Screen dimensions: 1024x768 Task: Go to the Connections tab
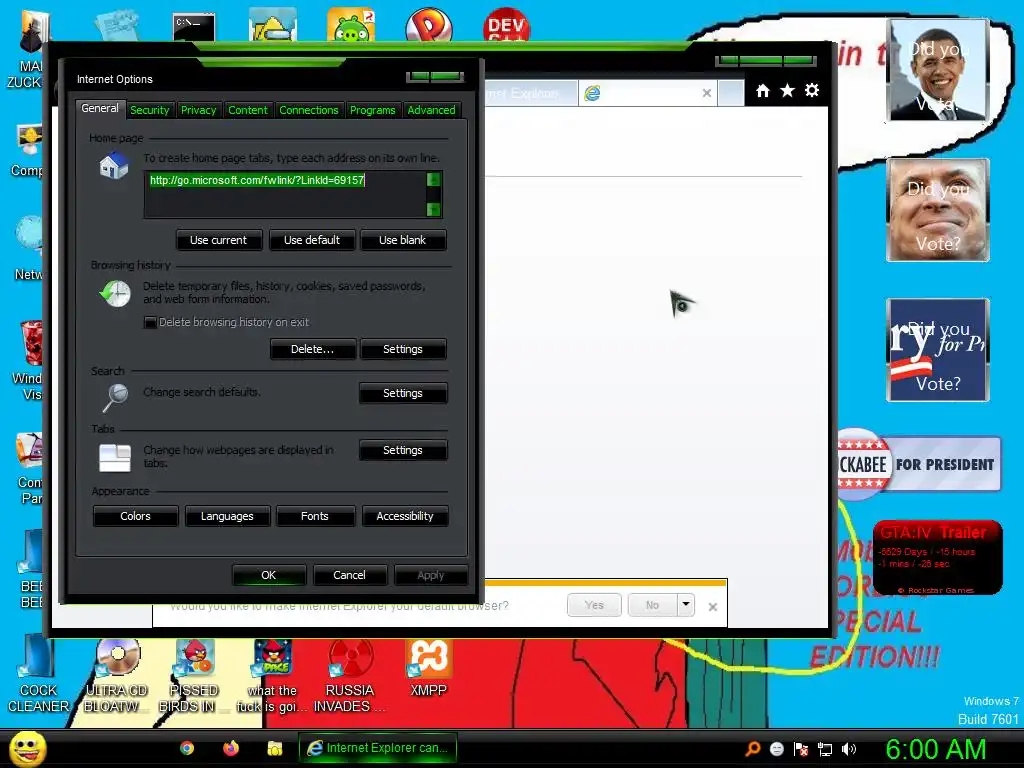(x=309, y=110)
